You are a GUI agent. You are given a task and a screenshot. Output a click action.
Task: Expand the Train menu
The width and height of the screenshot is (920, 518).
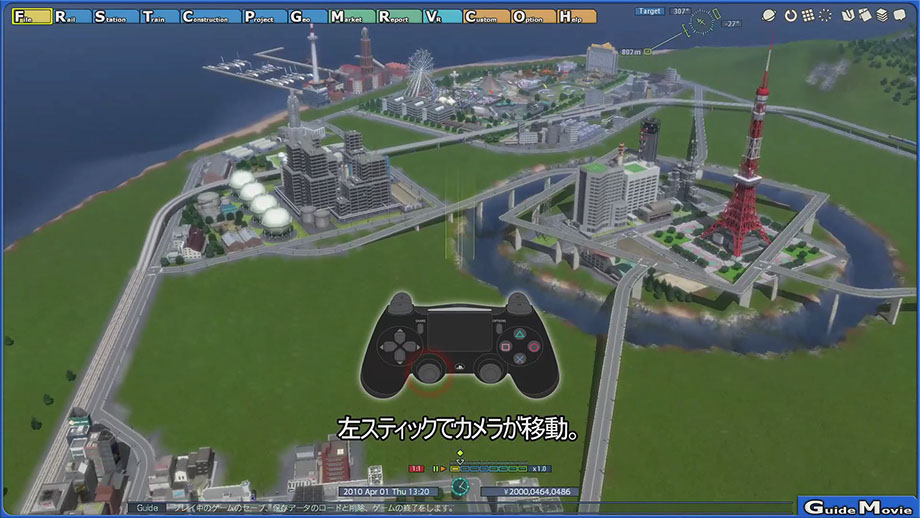(158, 17)
